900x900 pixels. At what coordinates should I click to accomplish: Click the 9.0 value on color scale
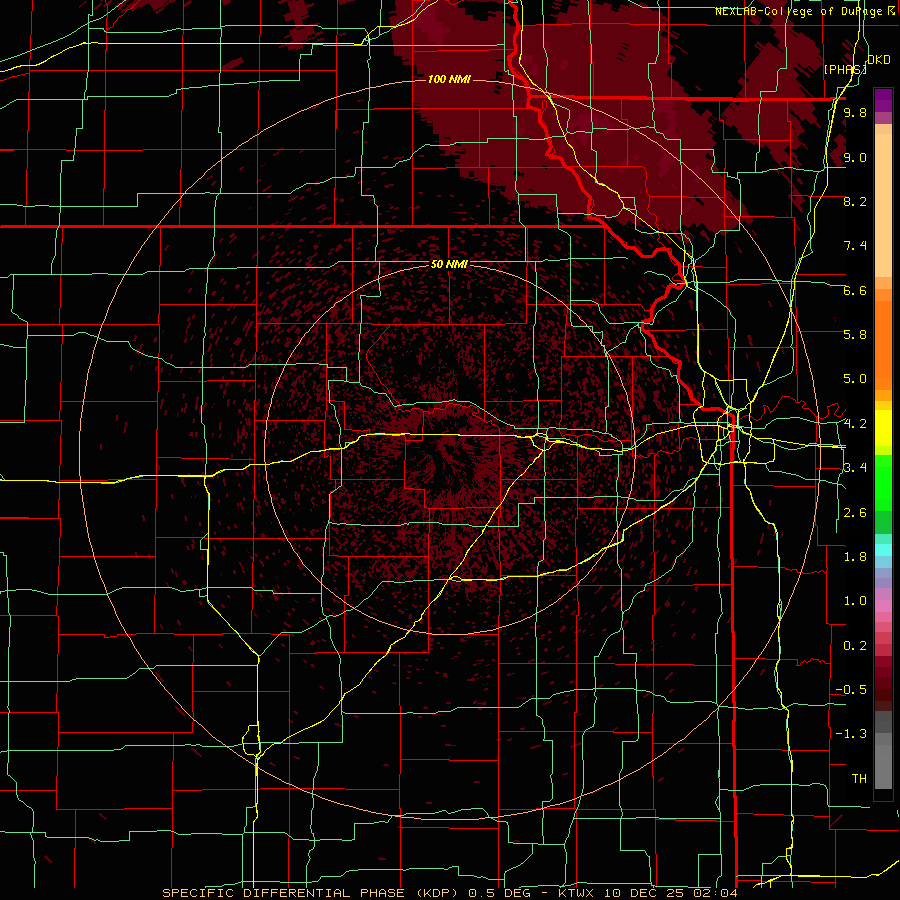pyautogui.click(x=855, y=158)
